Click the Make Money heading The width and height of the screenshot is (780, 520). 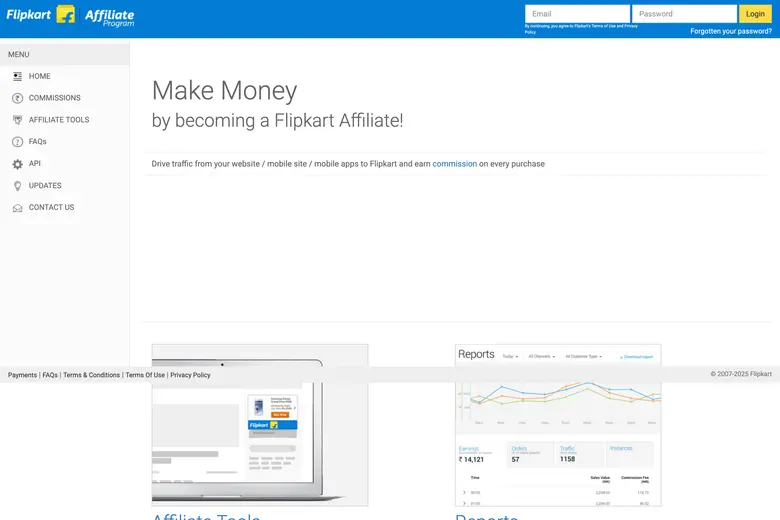224,91
